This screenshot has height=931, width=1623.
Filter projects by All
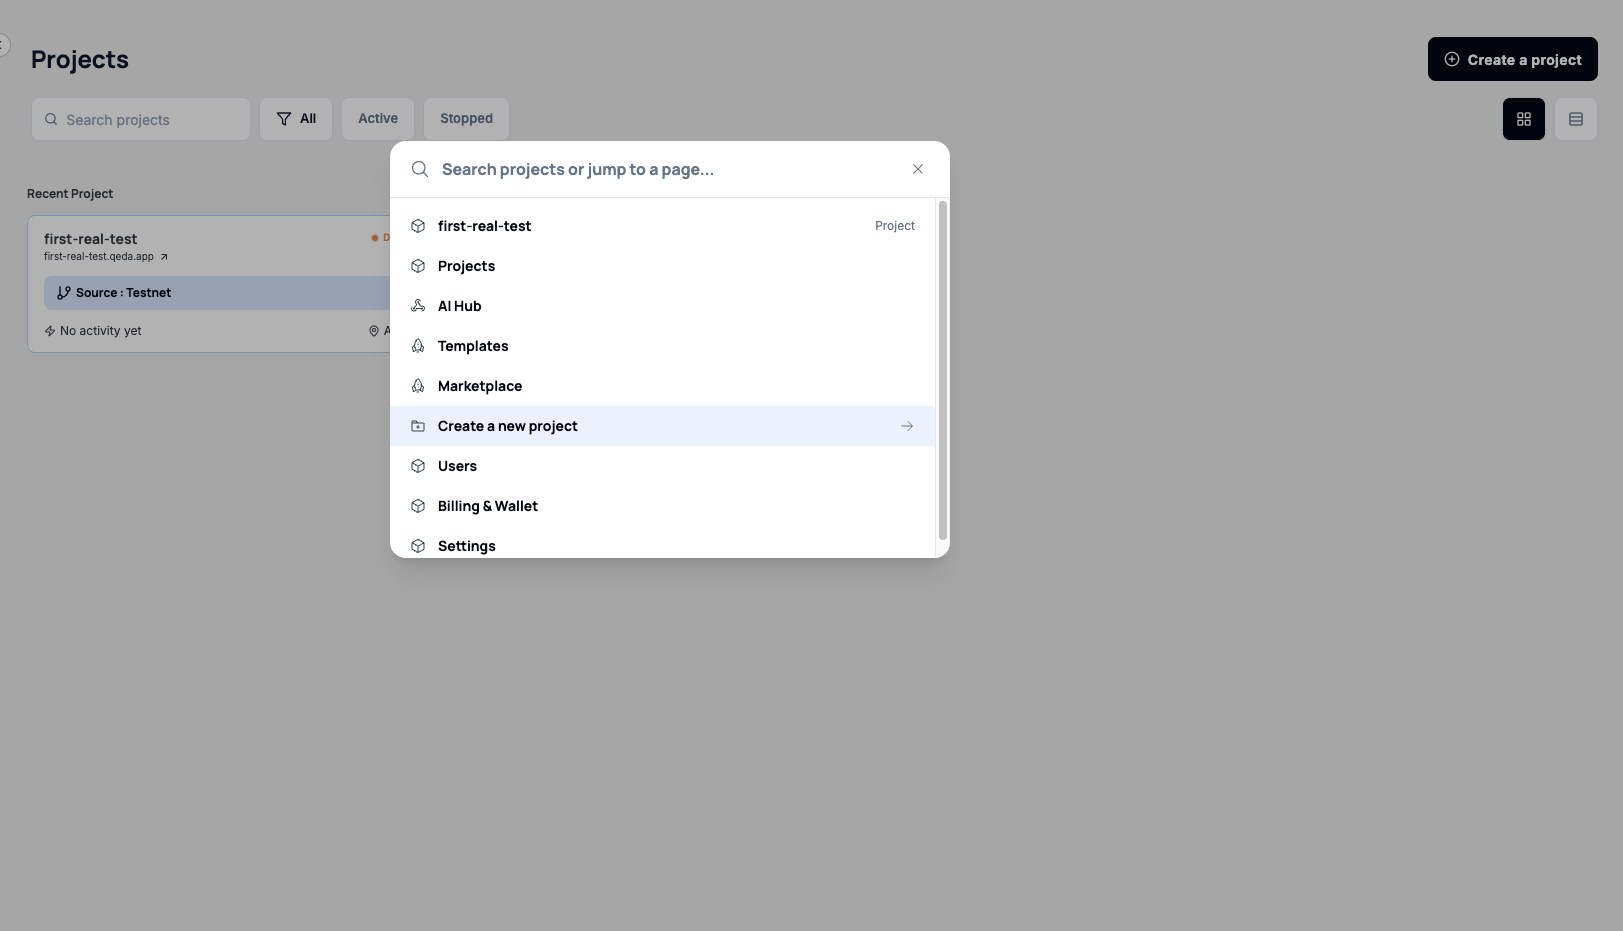[296, 119]
